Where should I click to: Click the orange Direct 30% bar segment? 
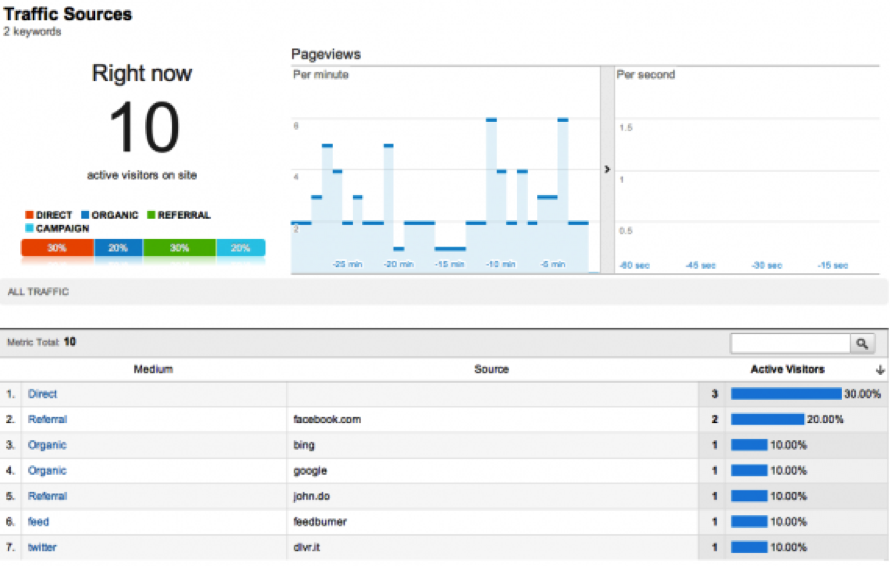[x=57, y=248]
